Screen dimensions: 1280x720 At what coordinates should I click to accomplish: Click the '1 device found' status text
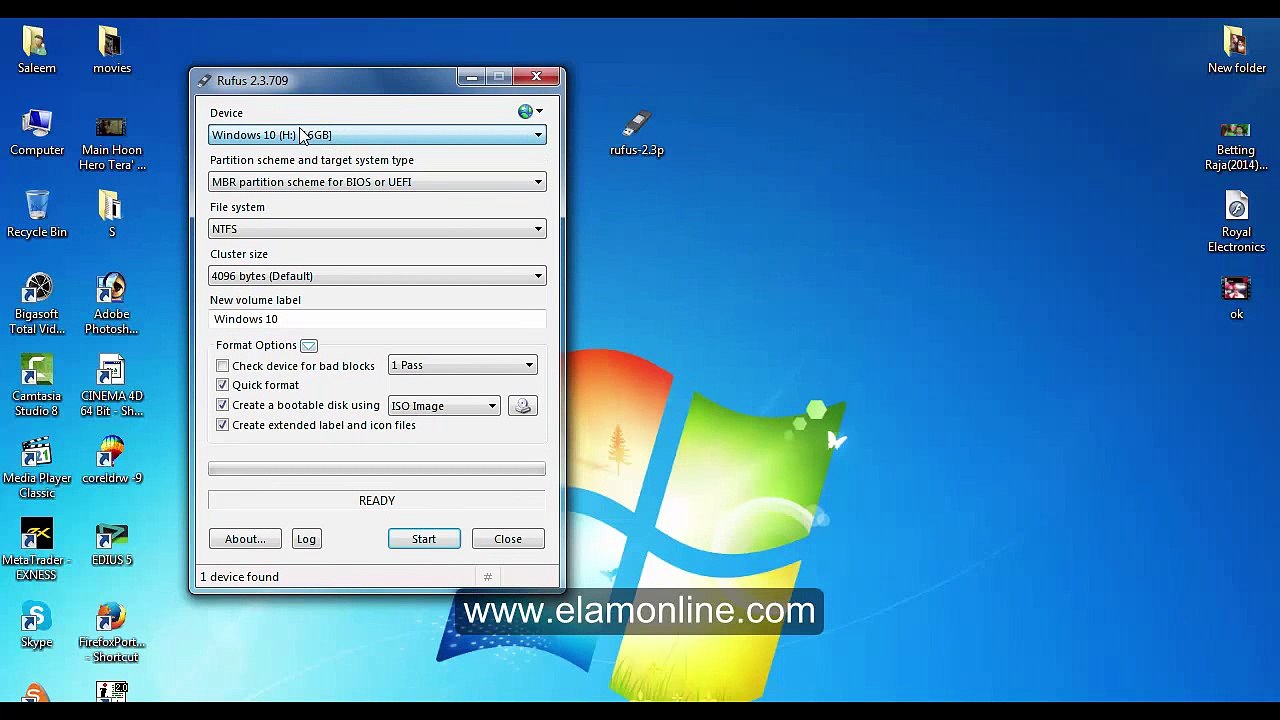tap(239, 577)
